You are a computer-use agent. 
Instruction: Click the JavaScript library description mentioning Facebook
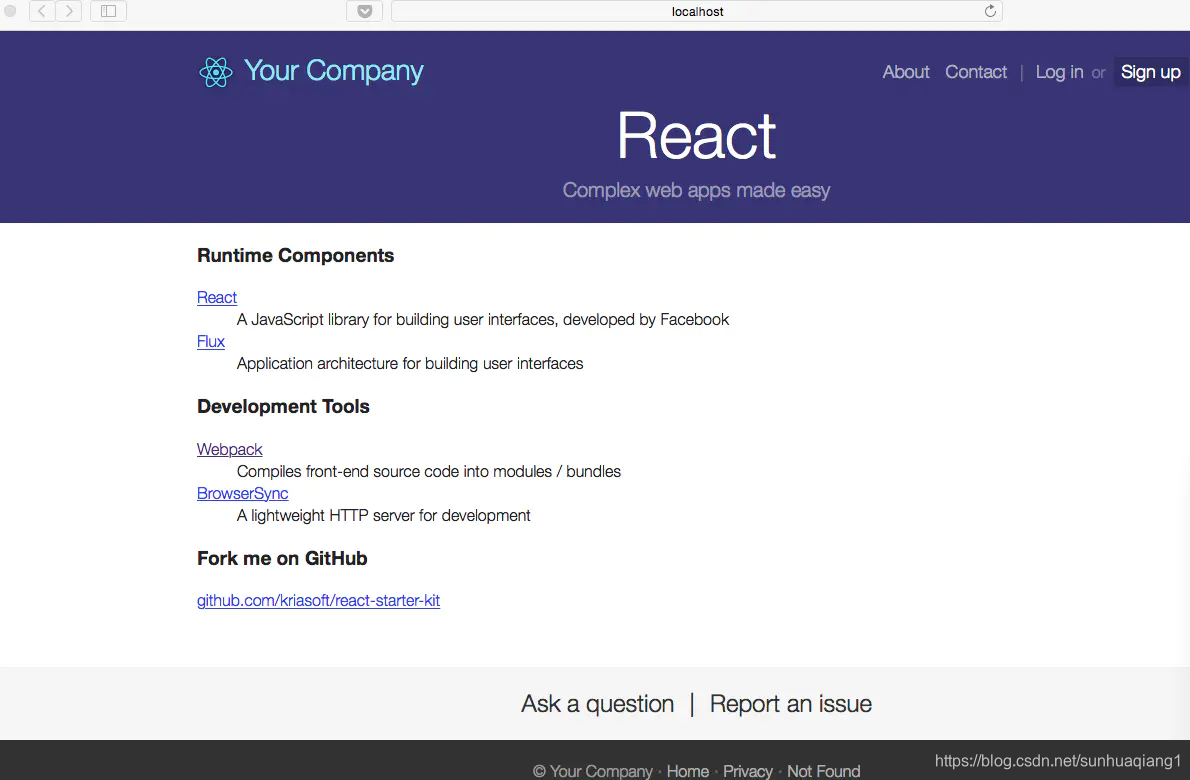(x=483, y=319)
